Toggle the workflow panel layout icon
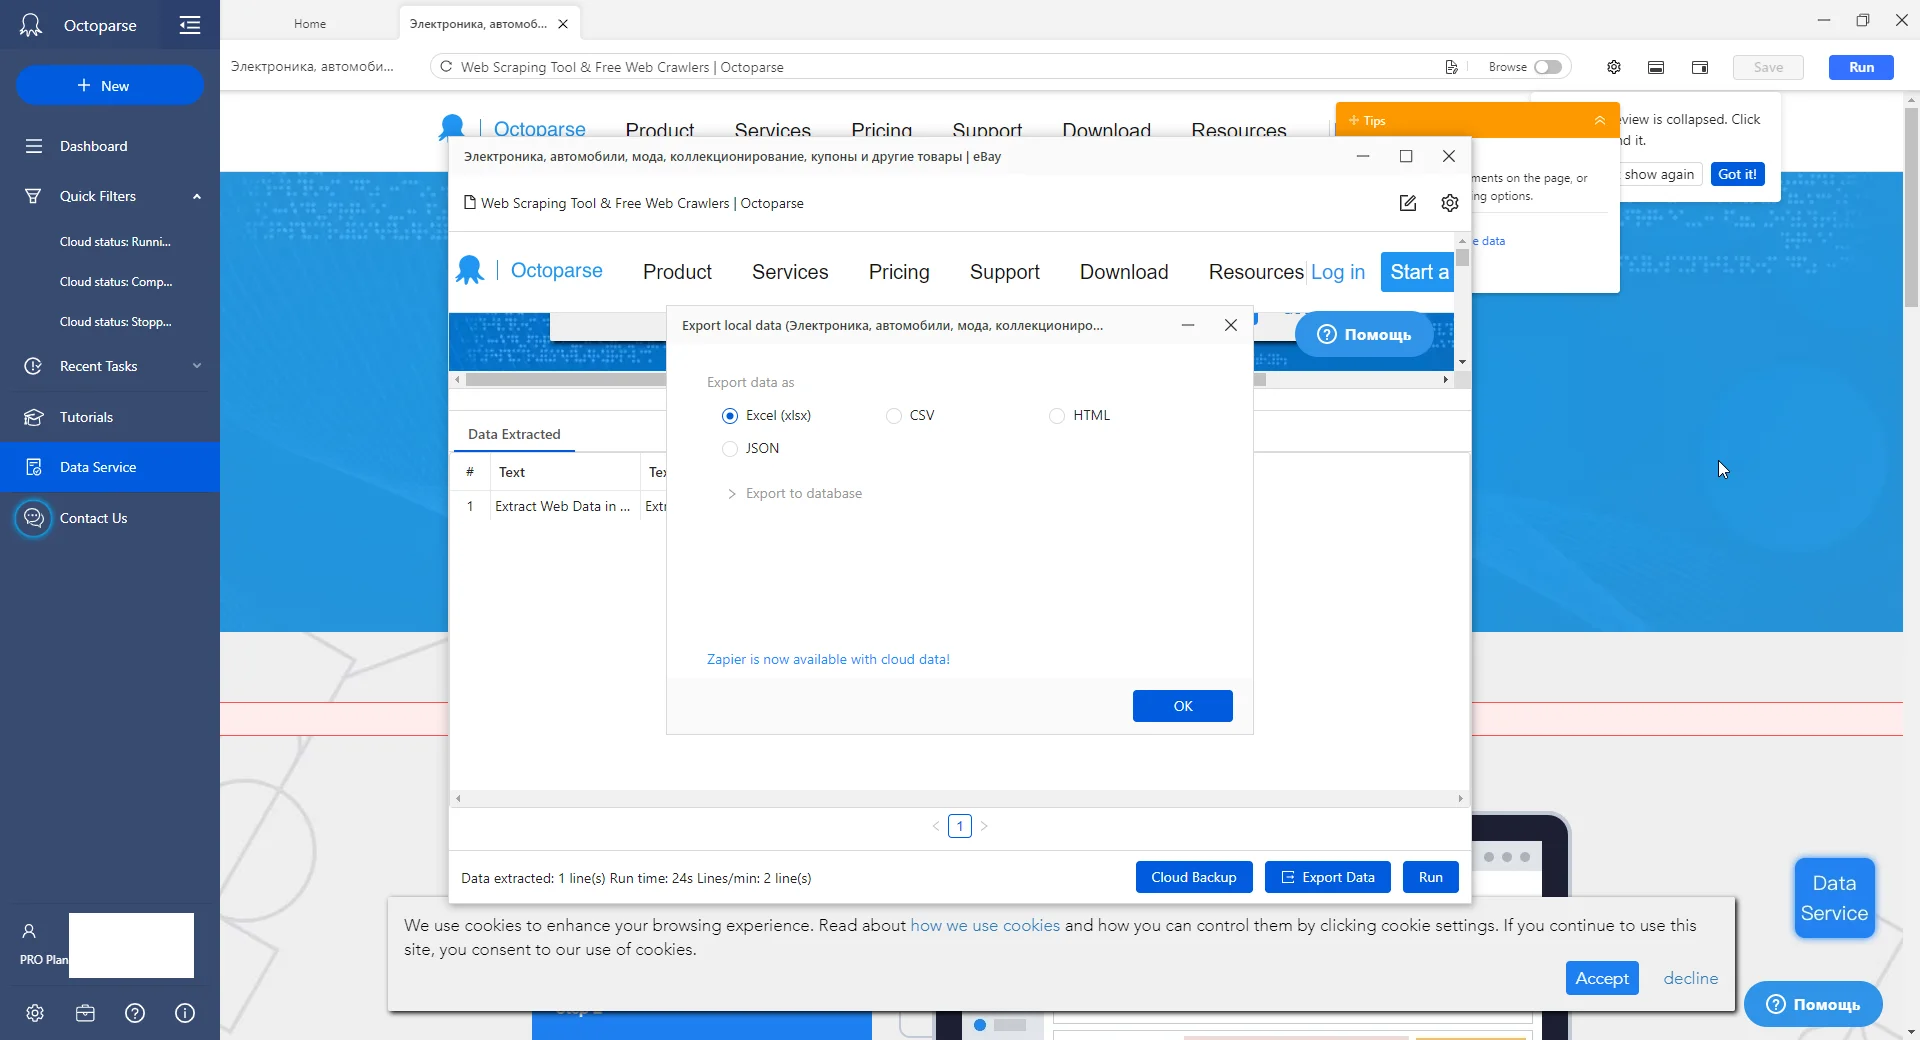Viewport: 1920px width, 1040px height. pyautogui.click(x=1656, y=67)
